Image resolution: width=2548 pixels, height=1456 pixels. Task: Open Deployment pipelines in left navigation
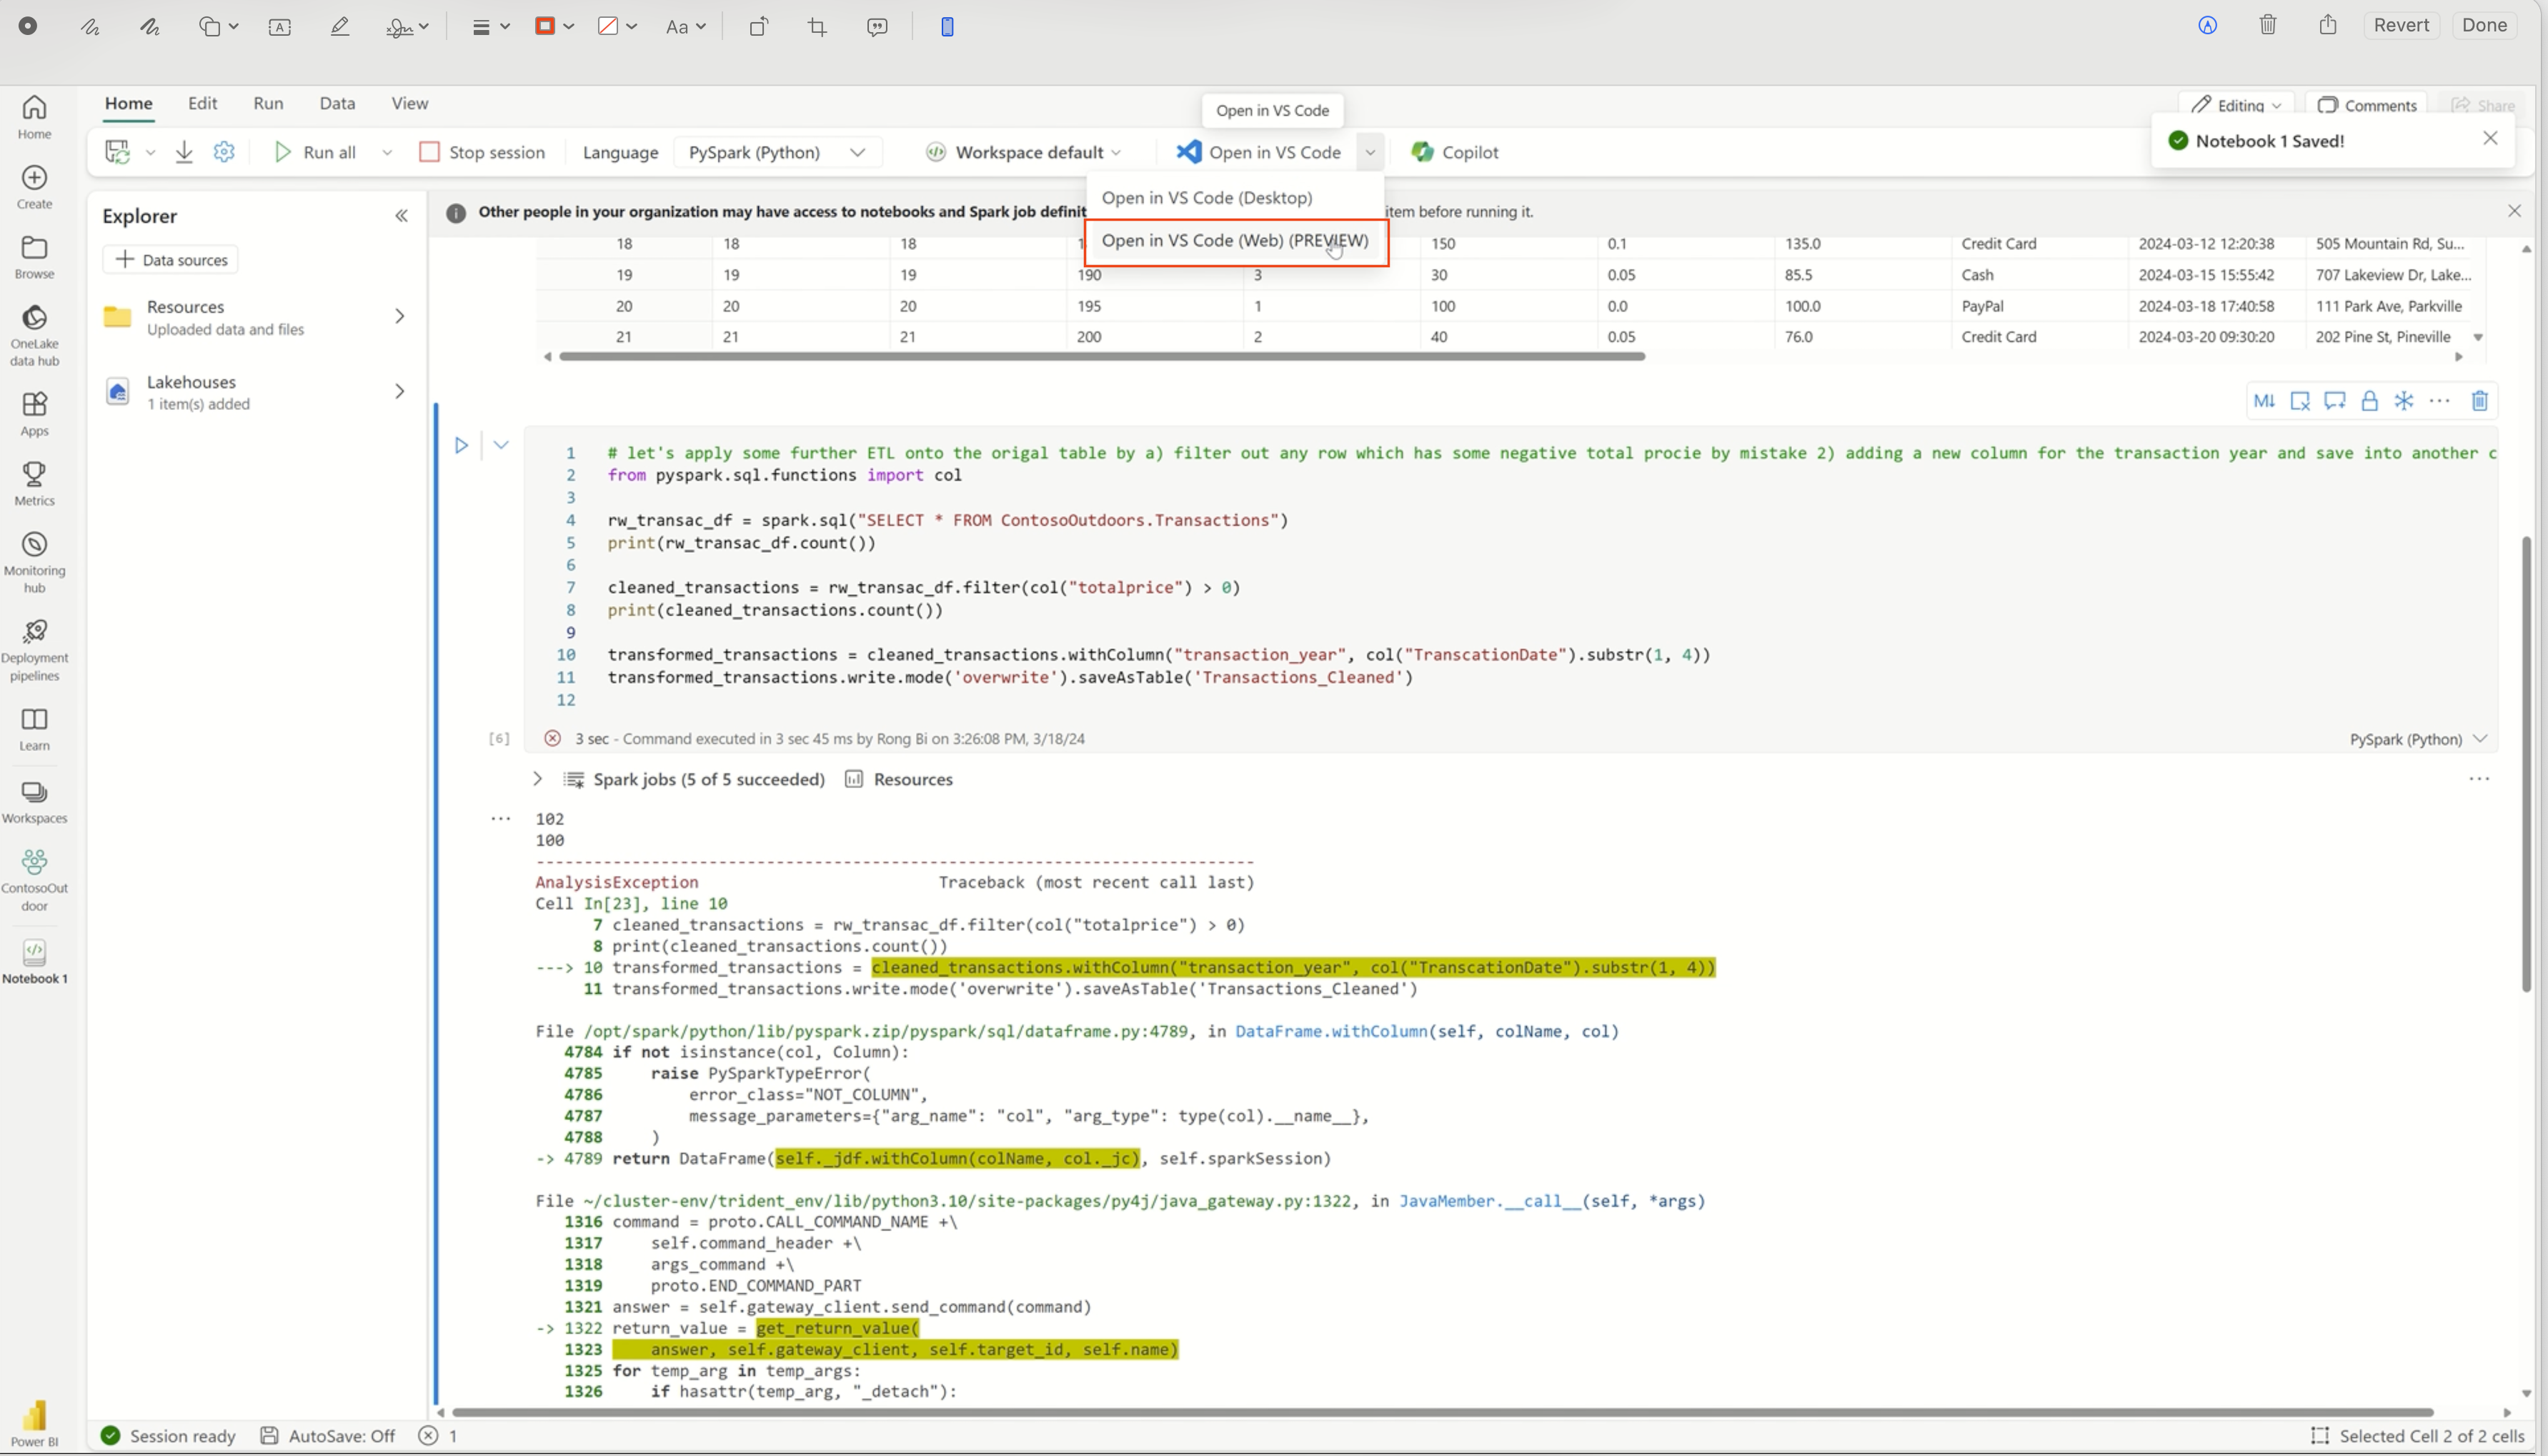(34, 650)
